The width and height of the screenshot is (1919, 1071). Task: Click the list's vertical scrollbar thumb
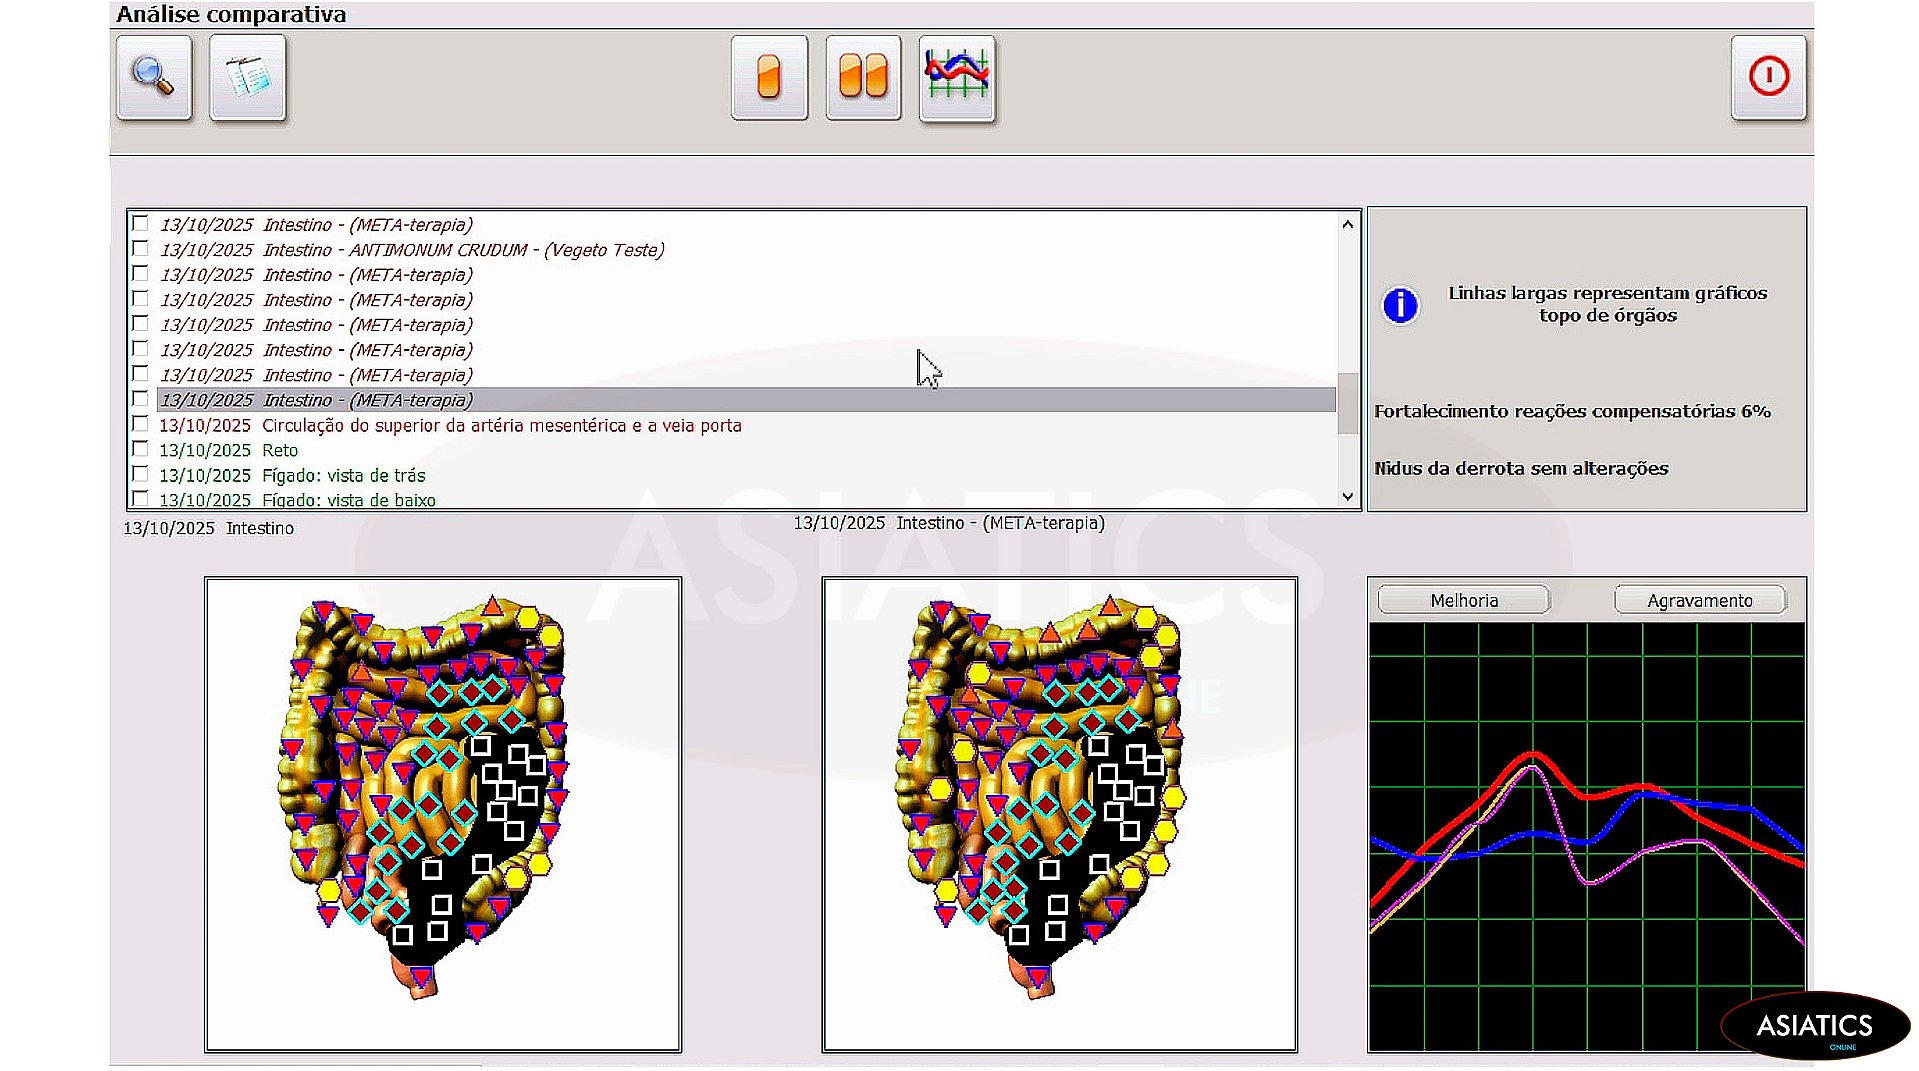(x=1347, y=402)
